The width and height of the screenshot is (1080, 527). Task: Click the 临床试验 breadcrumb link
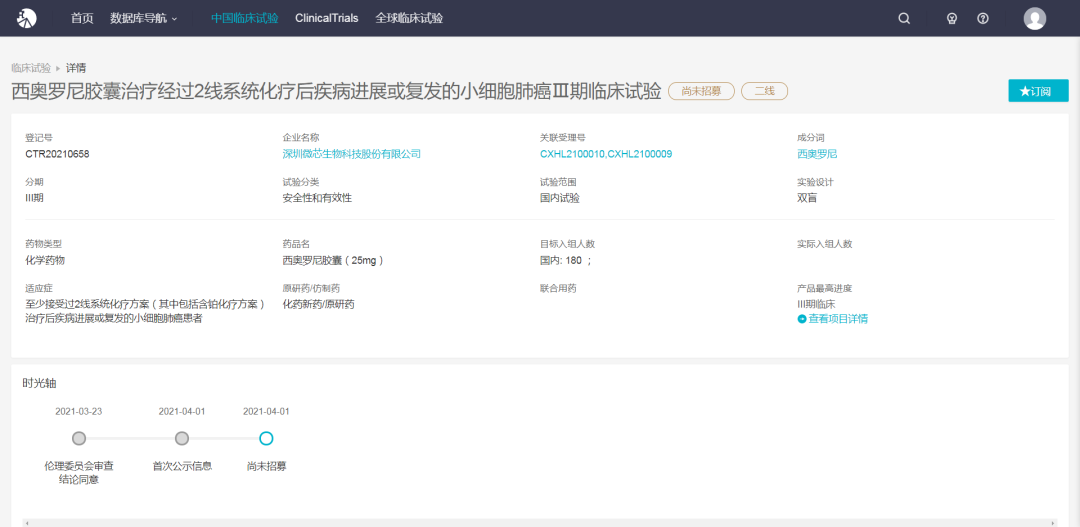point(31,68)
